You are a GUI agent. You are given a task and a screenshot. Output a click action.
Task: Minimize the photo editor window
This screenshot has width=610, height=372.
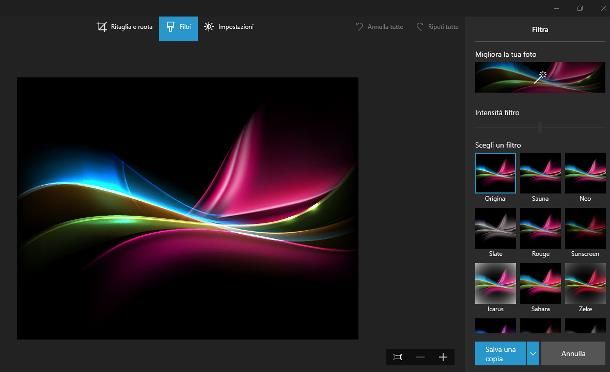pyautogui.click(x=557, y=8)
